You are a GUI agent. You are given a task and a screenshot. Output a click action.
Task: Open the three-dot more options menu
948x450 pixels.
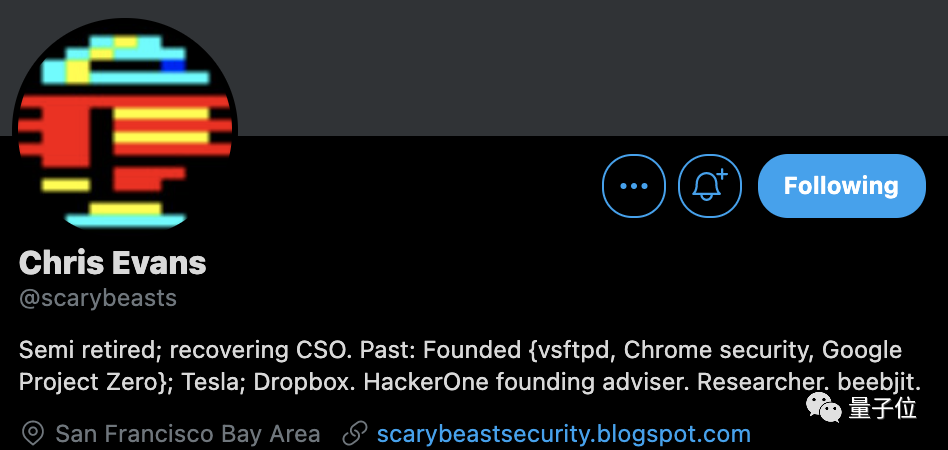point(634,186)
